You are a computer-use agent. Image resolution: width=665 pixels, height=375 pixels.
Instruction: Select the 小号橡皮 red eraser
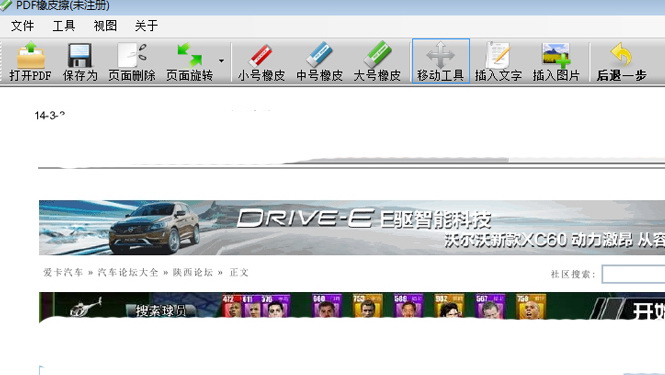[261, 62]
